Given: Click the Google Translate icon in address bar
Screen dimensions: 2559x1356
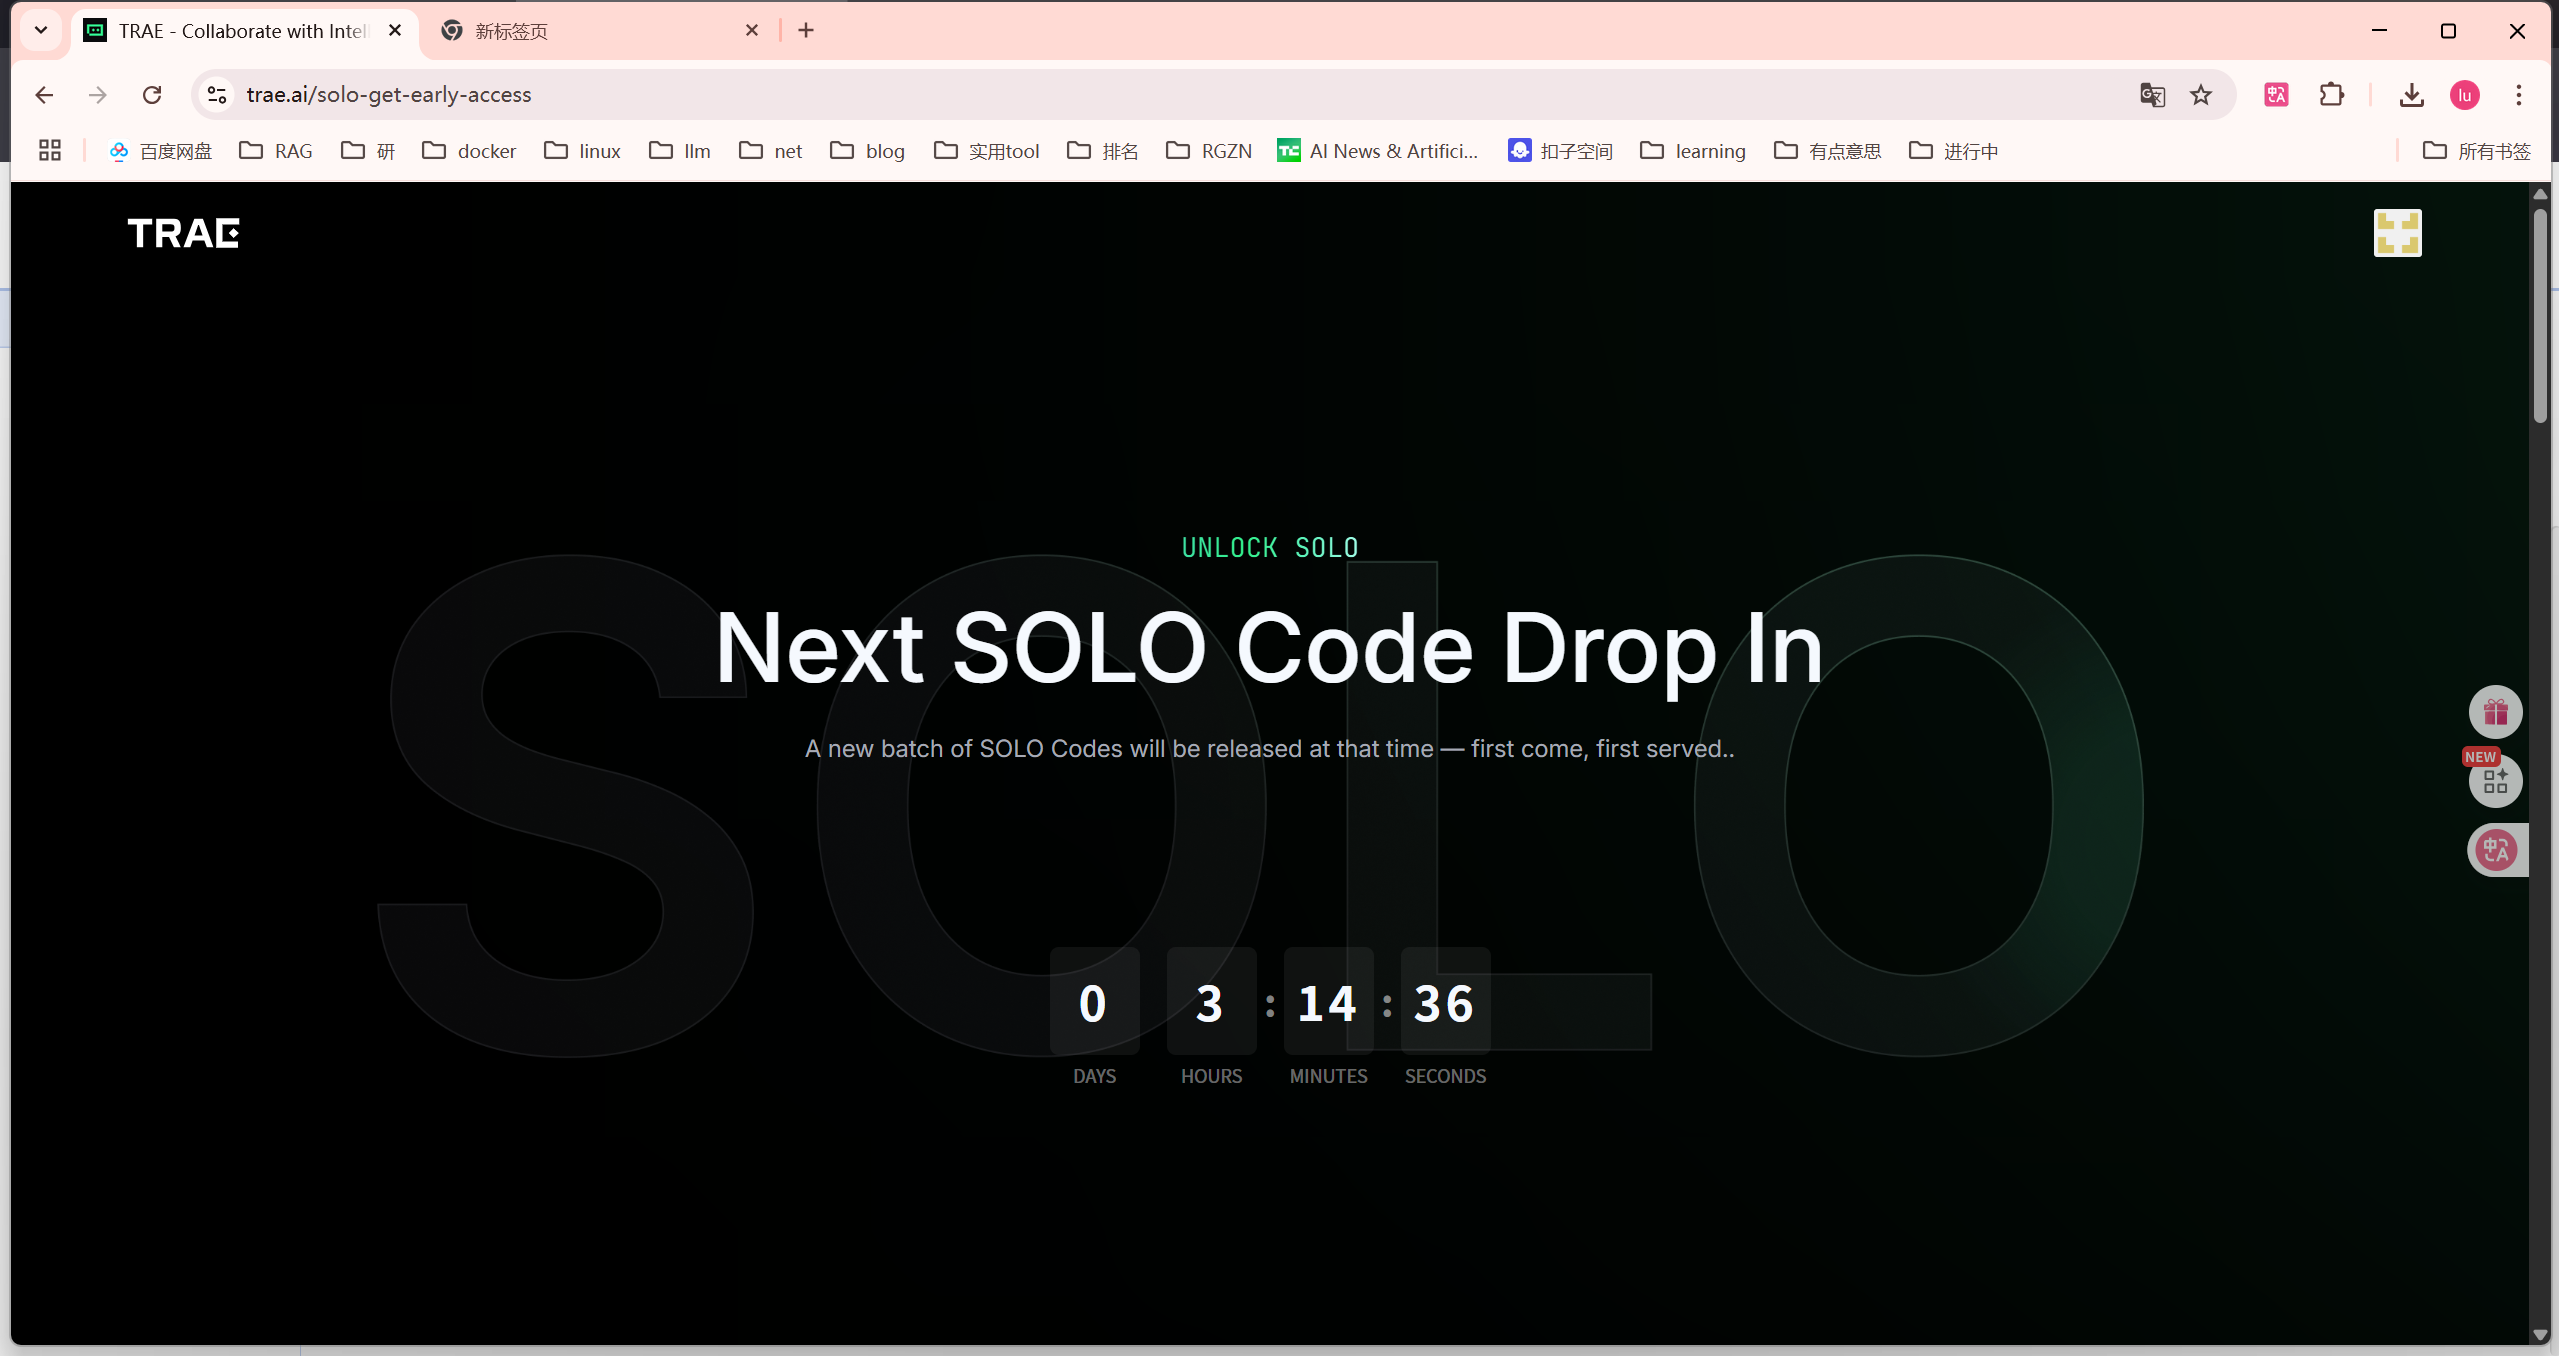Looking at the screenshot, I should [2152, 95].
